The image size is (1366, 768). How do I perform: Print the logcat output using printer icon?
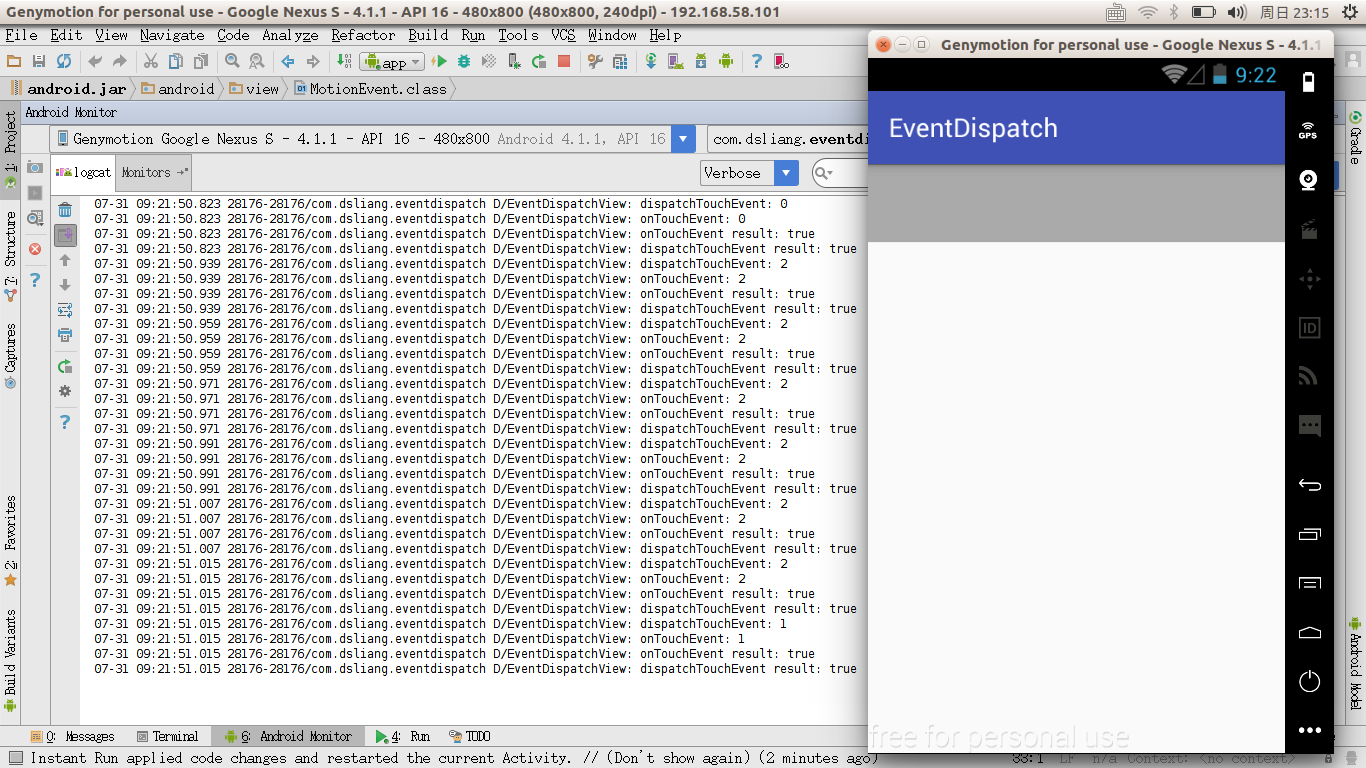pyautogui.click(x=65, y=335)
